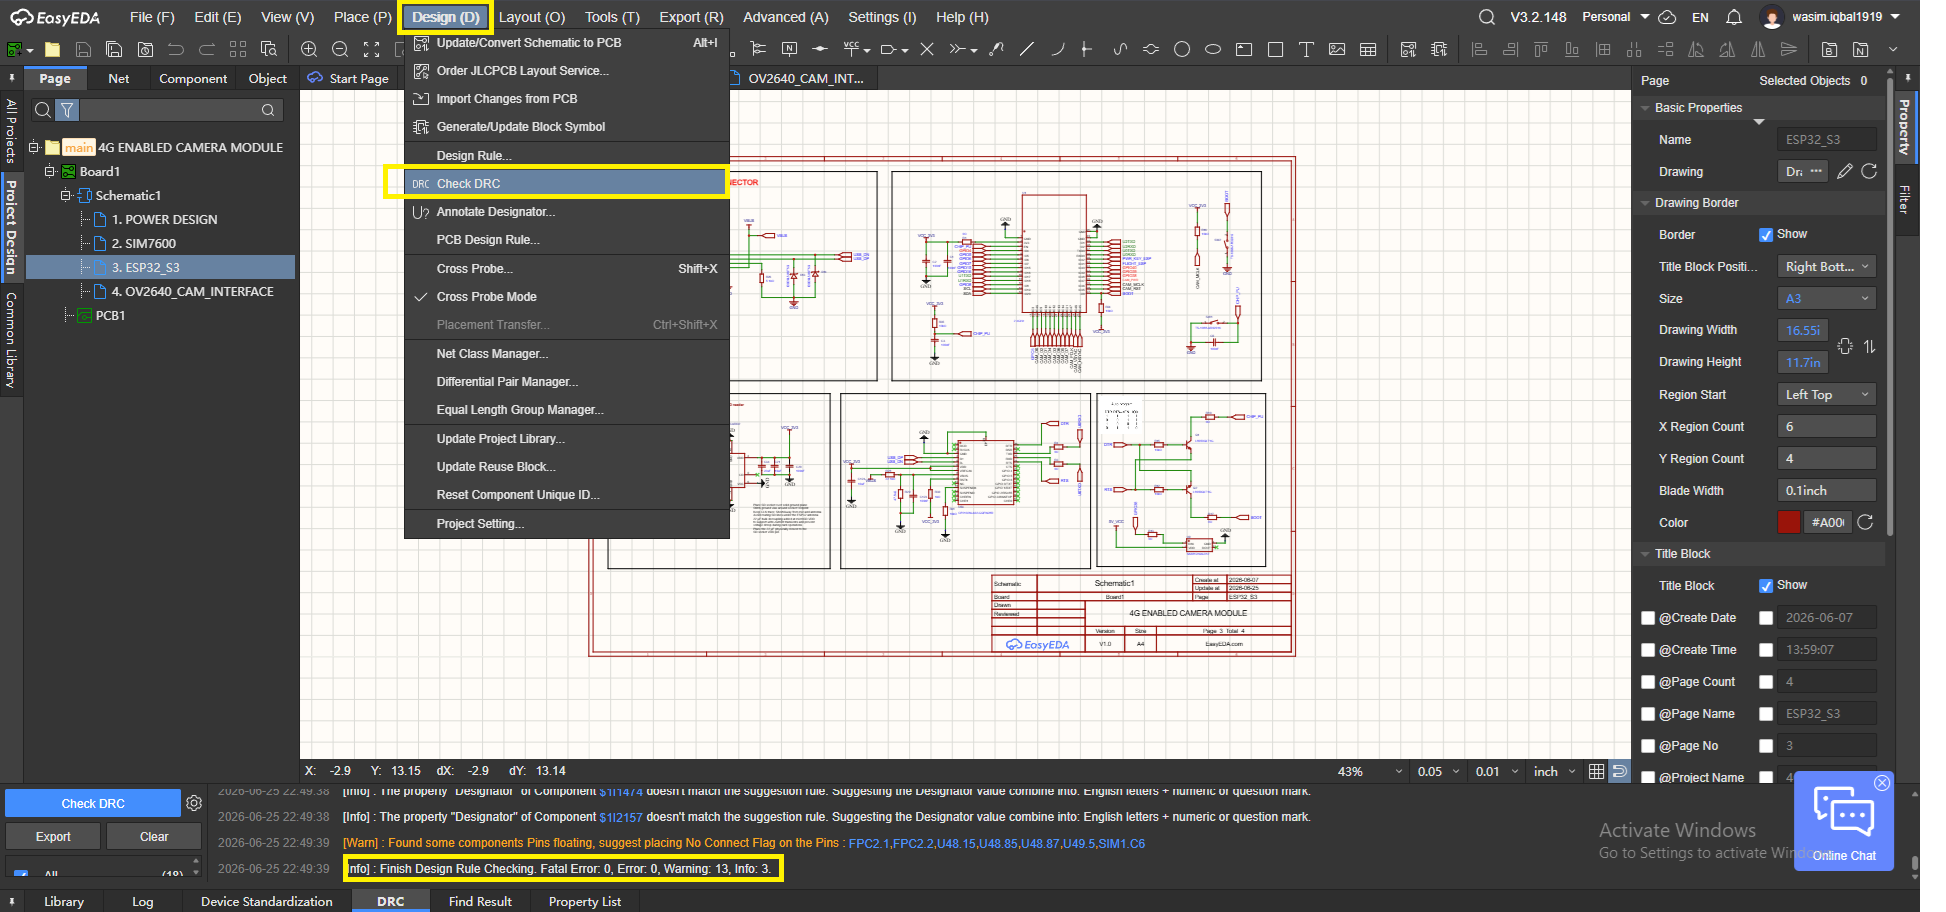
Task: Close the Online Chat widget
Action: tap(1882, 783)
